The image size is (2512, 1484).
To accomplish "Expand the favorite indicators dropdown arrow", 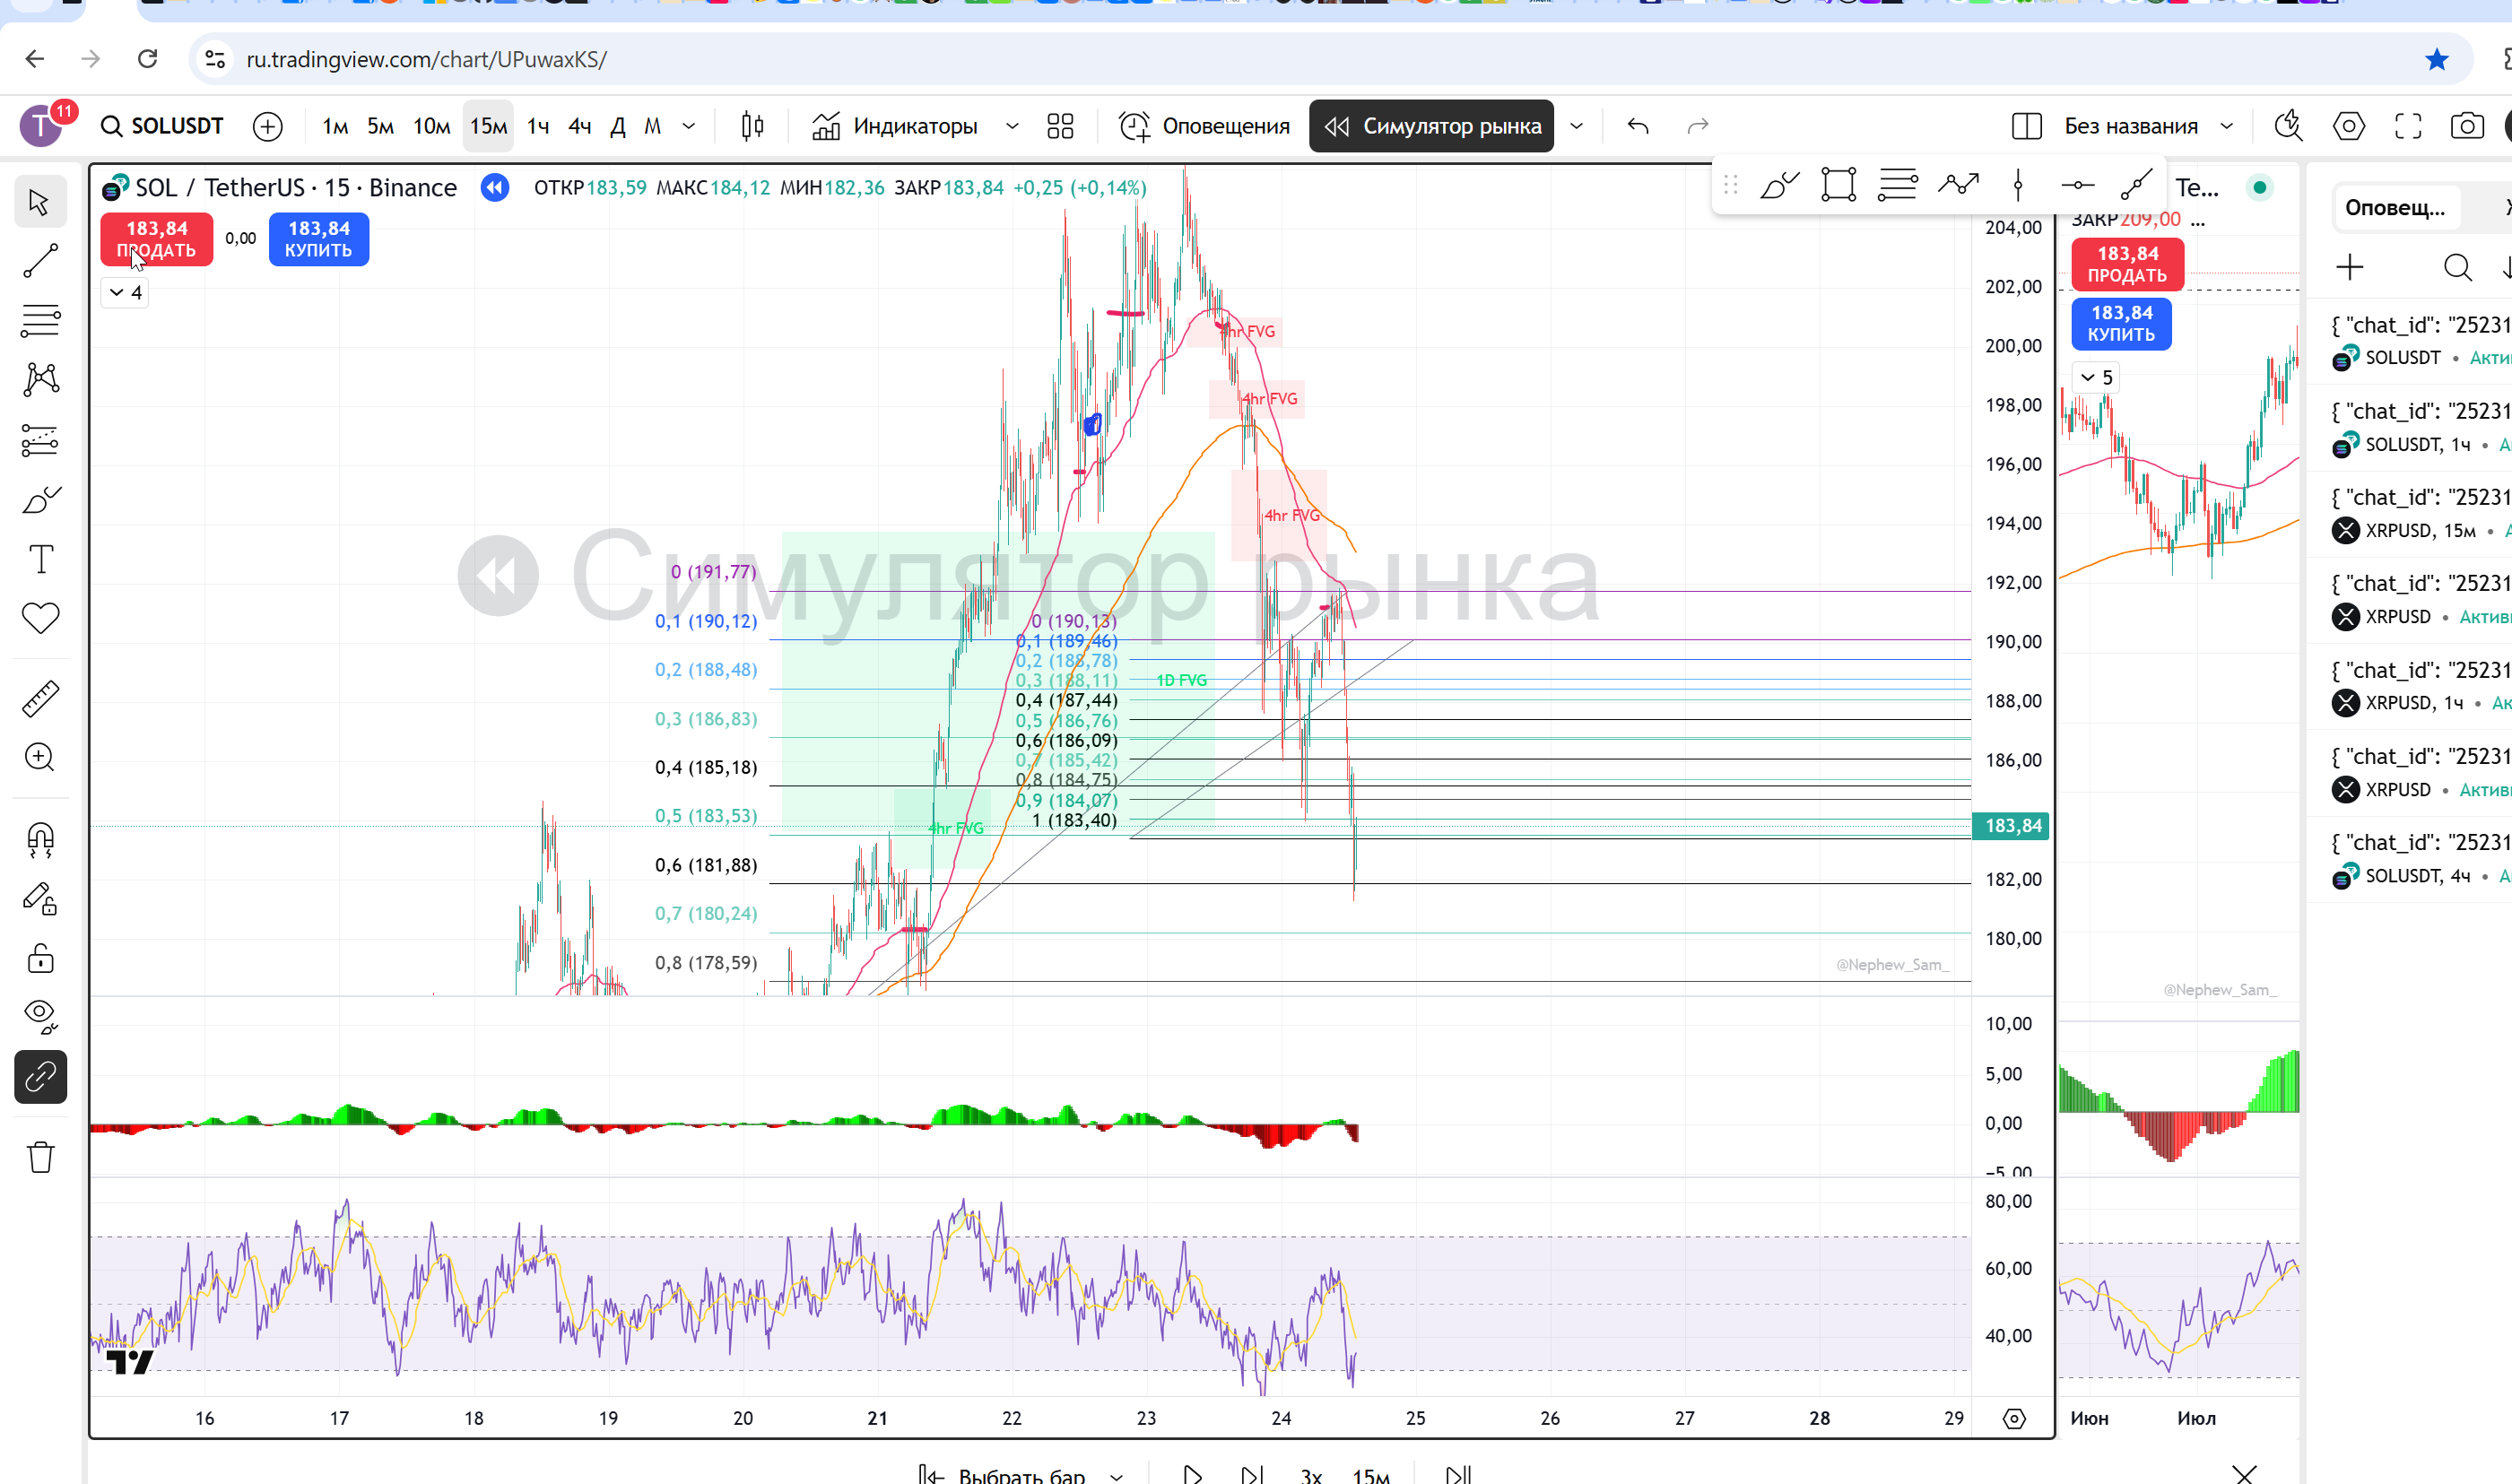I will pos(1012,126).
